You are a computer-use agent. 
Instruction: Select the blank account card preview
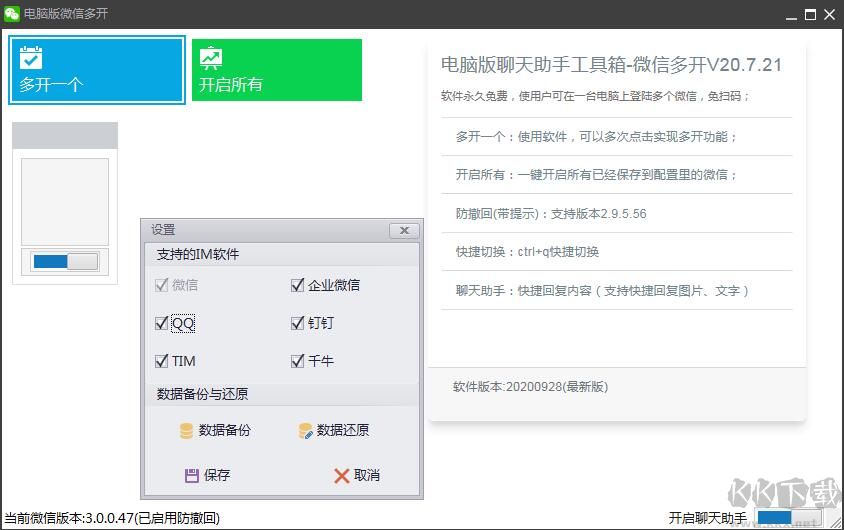coord(65,201)
